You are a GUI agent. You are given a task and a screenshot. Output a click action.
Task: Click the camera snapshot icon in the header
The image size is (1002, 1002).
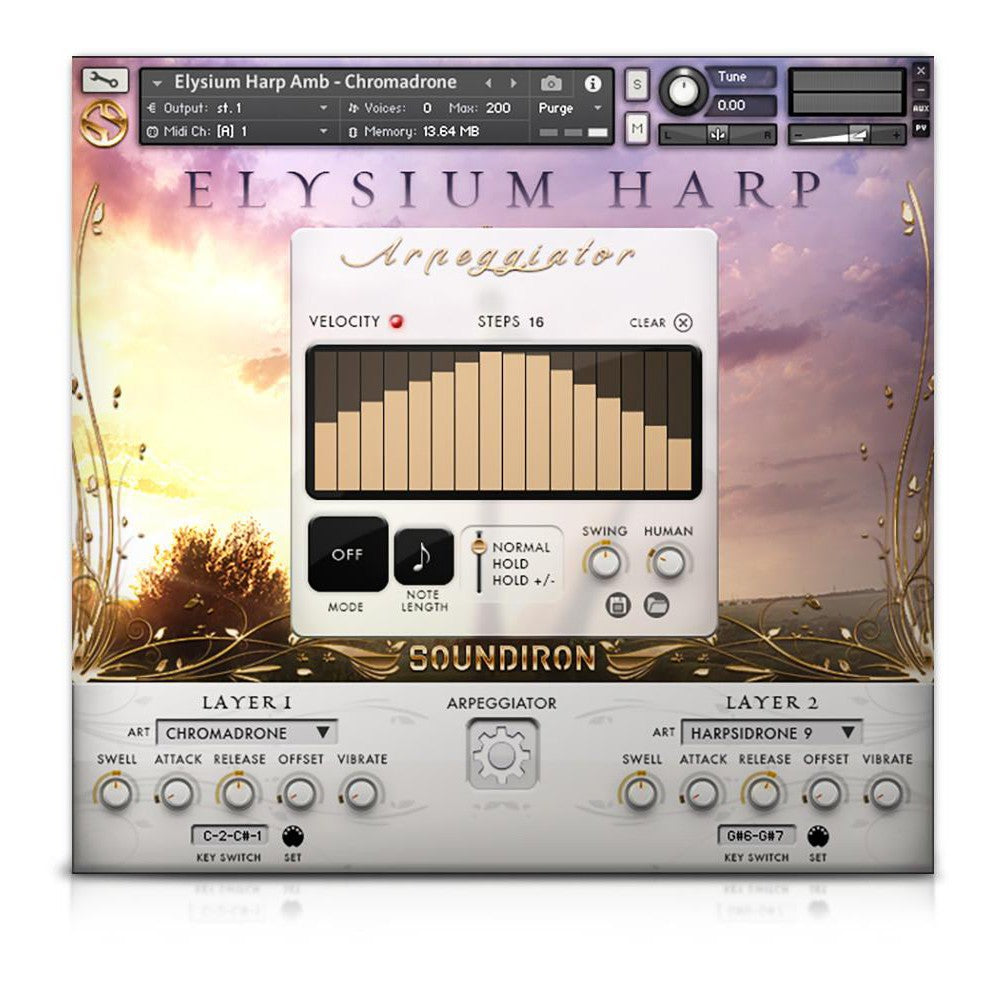(552, 82)
